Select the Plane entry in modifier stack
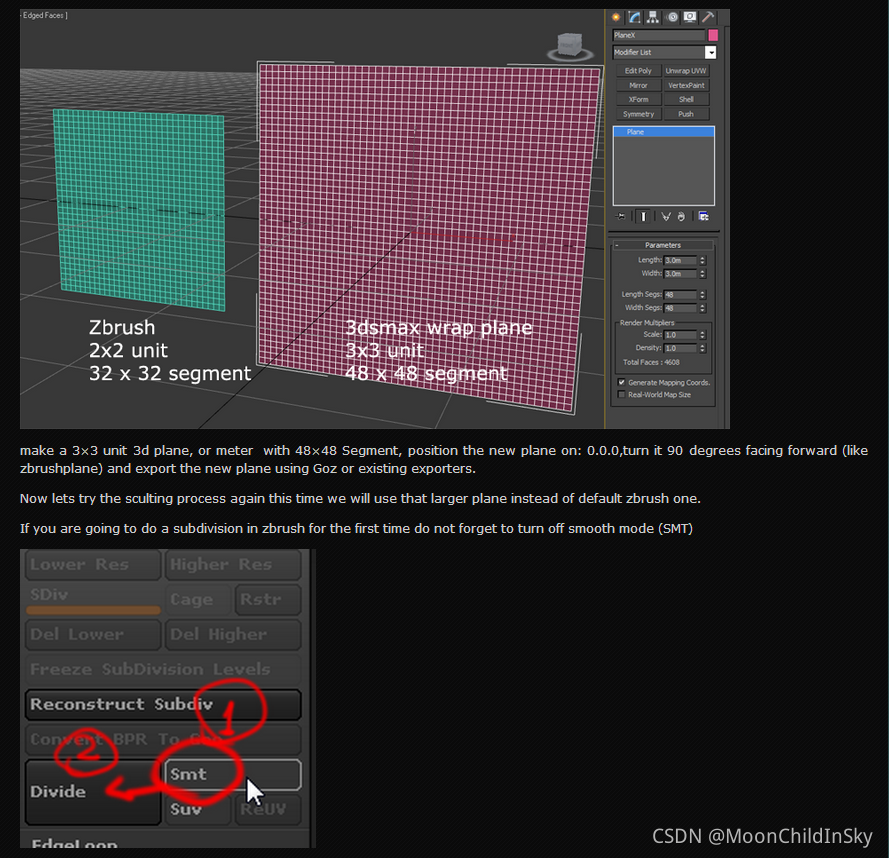The width and height of the screenshot is (889, 858). tap(663, 132)
